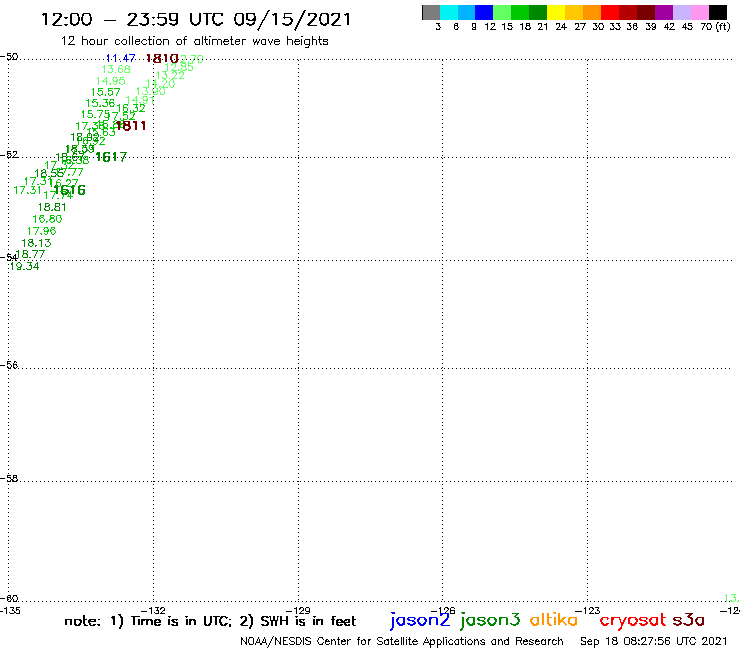Choose the yellow legend color swatch

pos(555,12)
